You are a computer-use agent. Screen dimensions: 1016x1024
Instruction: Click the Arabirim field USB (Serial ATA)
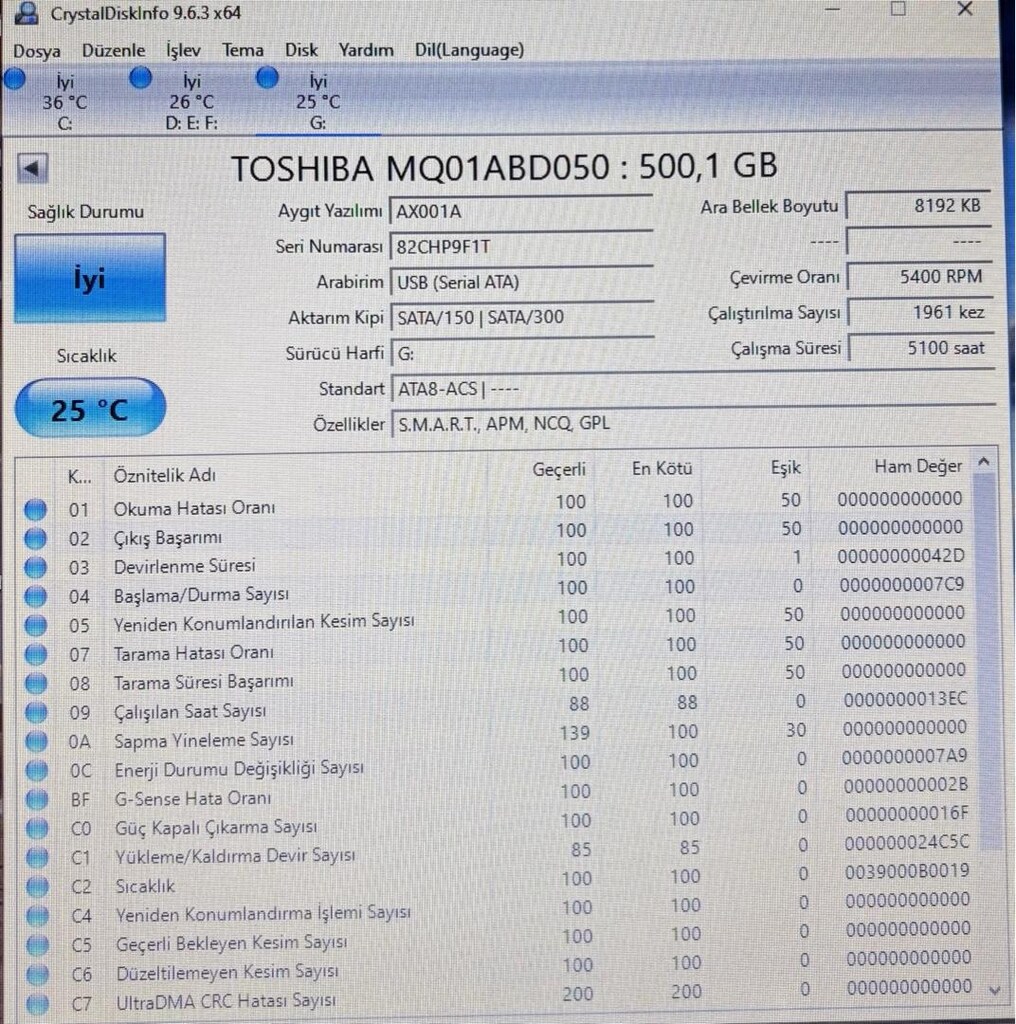pos(521,282)
